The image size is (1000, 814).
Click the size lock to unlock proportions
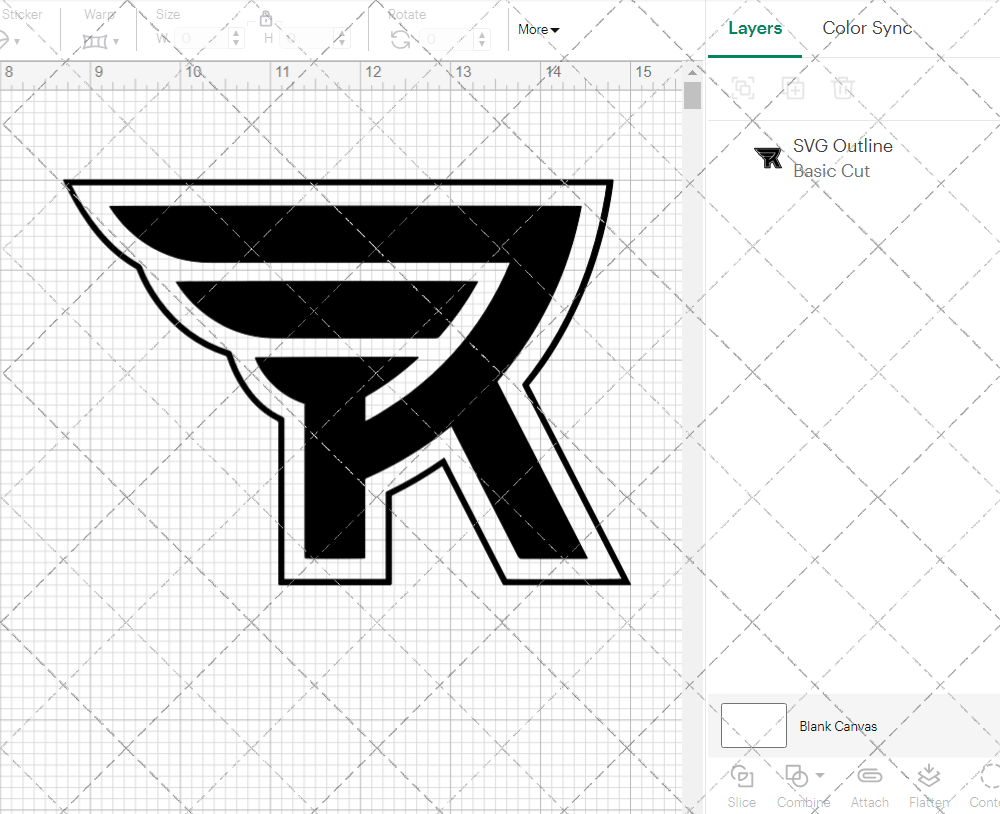266,18
